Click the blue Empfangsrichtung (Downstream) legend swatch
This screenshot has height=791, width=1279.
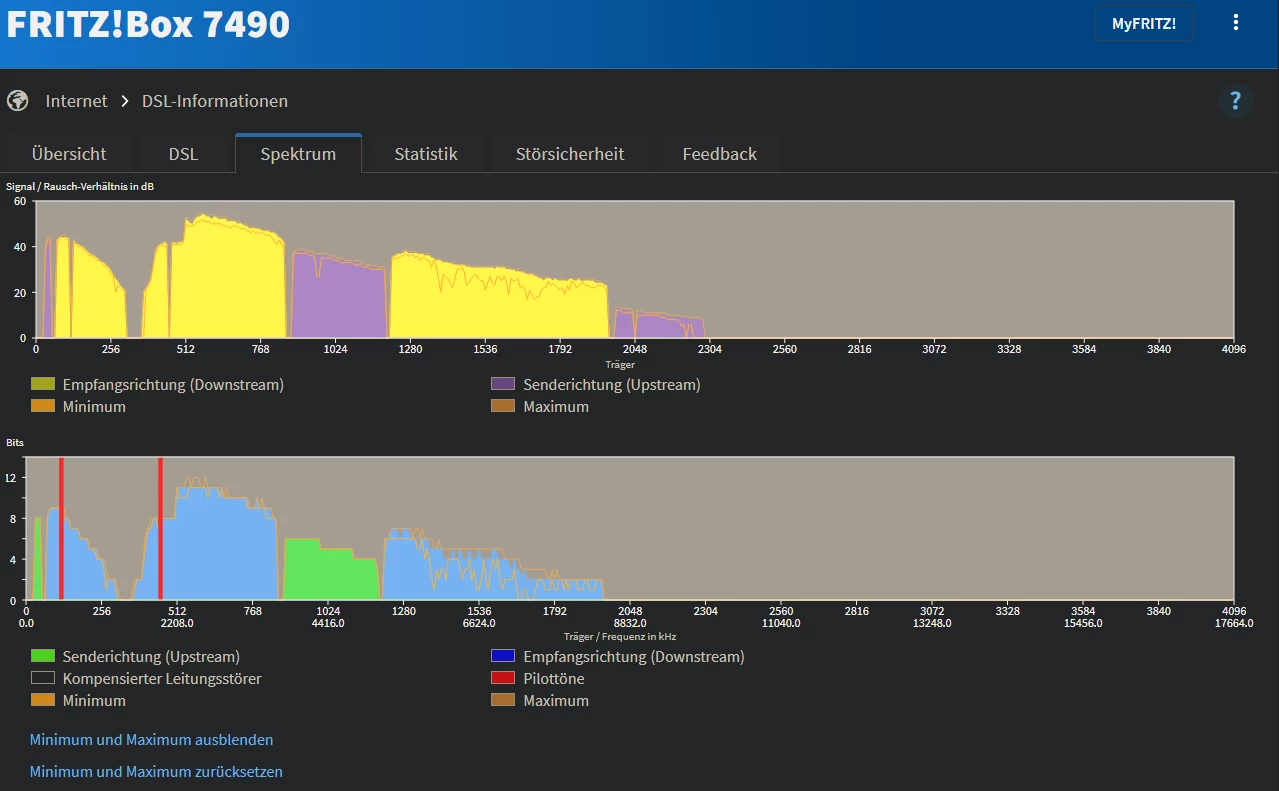(x=503, y=657)
